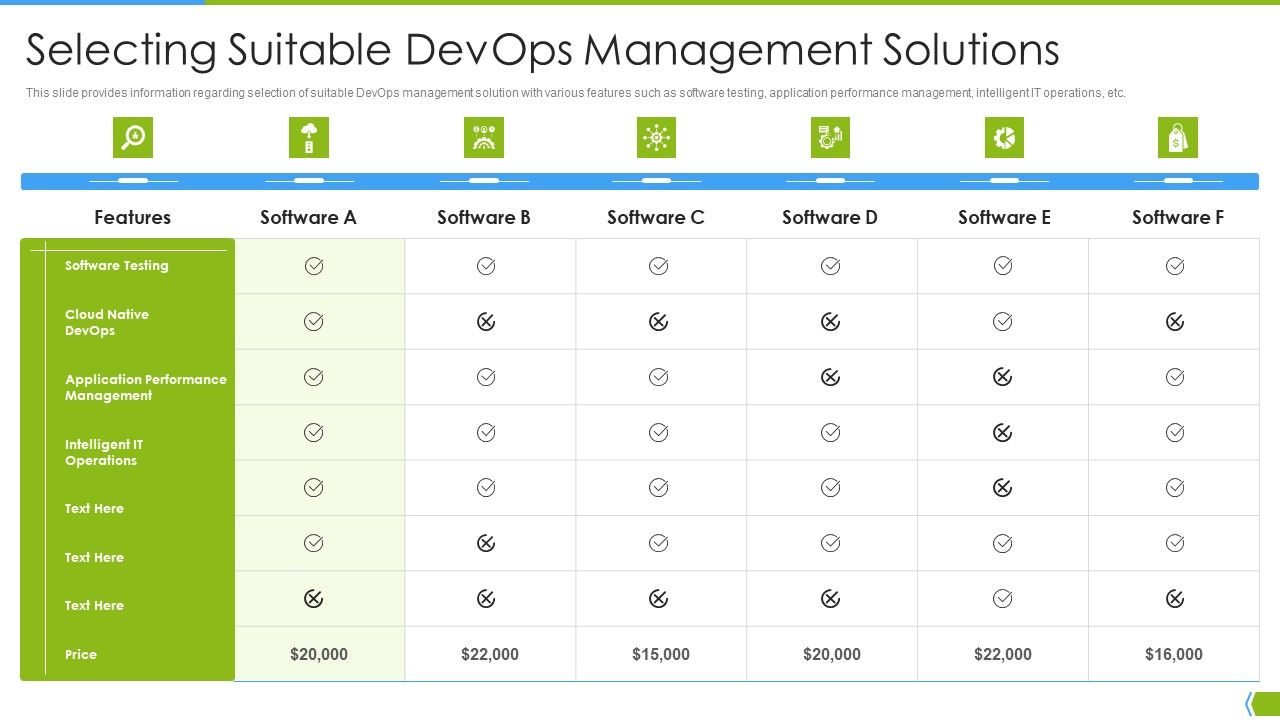Click Software A's $20,000 price
This screenshot has width=1280, height=720.
(x=319, y=654)
